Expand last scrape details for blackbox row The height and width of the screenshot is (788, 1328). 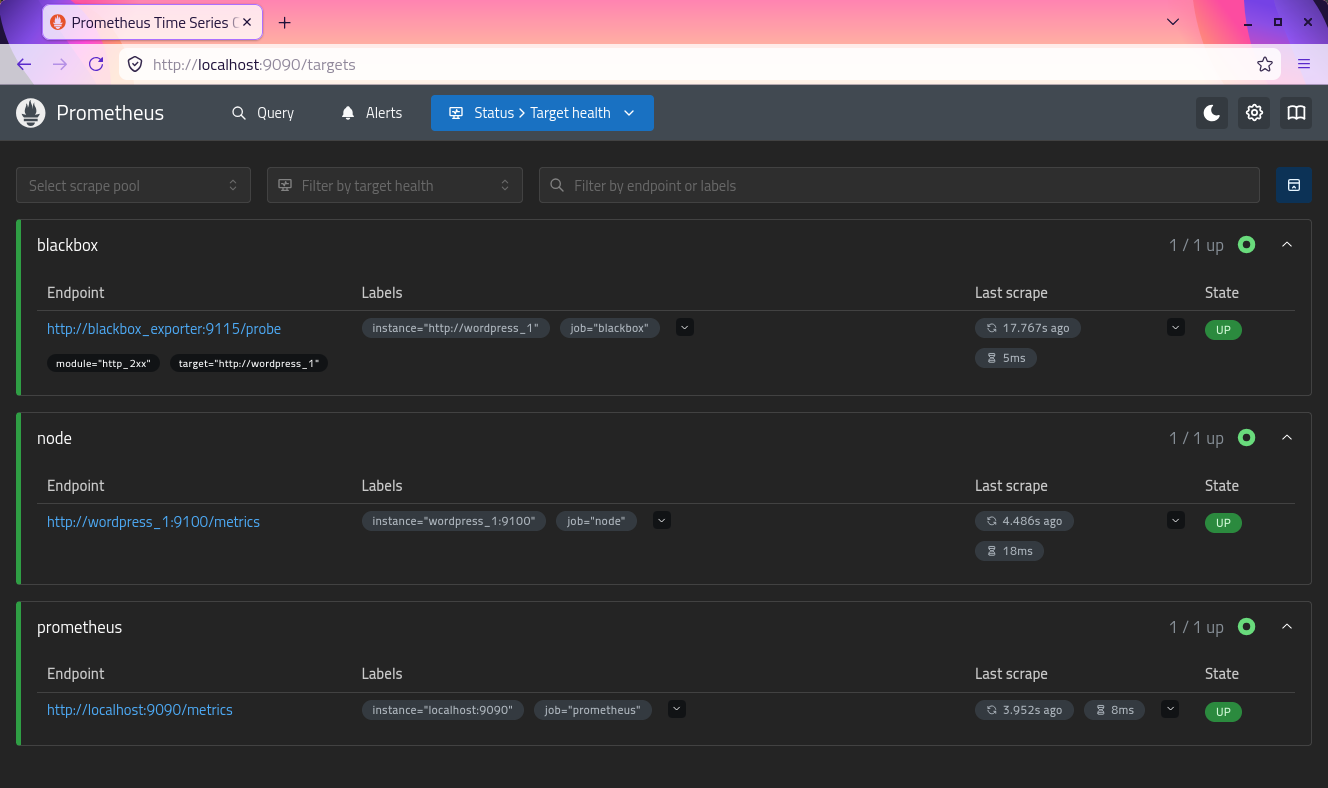[1176, 327]
